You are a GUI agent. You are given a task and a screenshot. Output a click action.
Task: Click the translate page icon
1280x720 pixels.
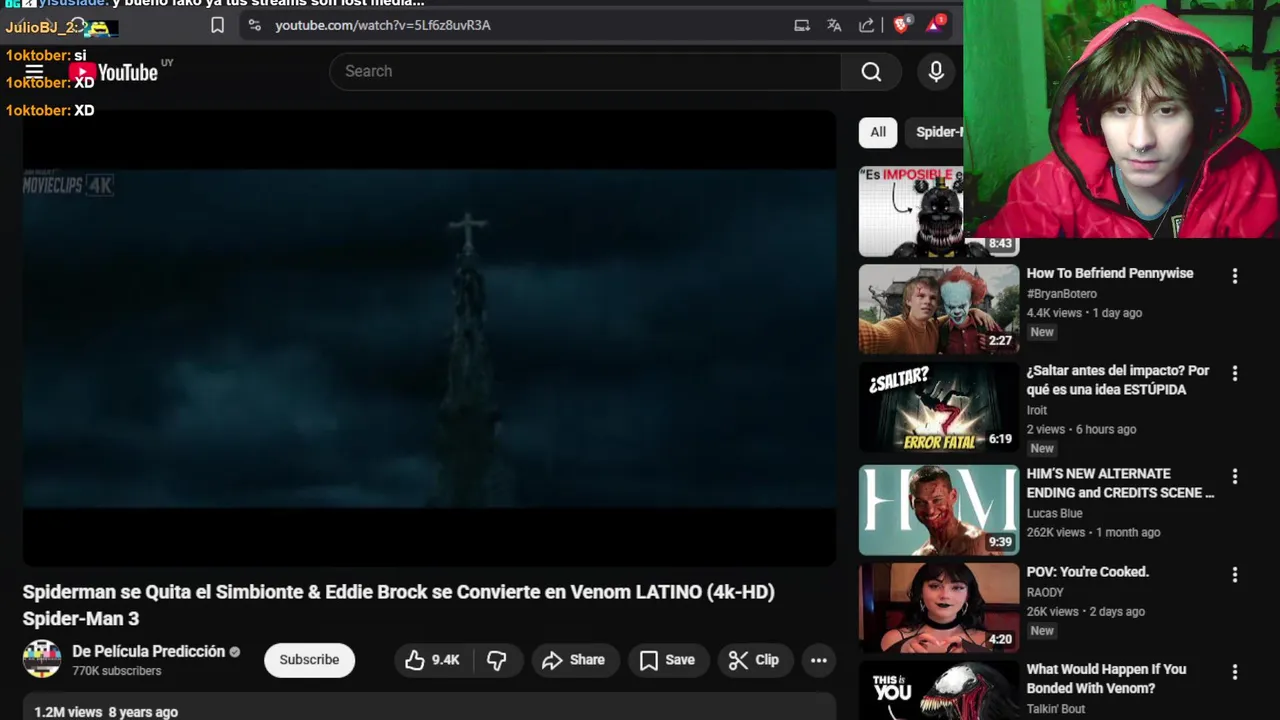[834, 25]
